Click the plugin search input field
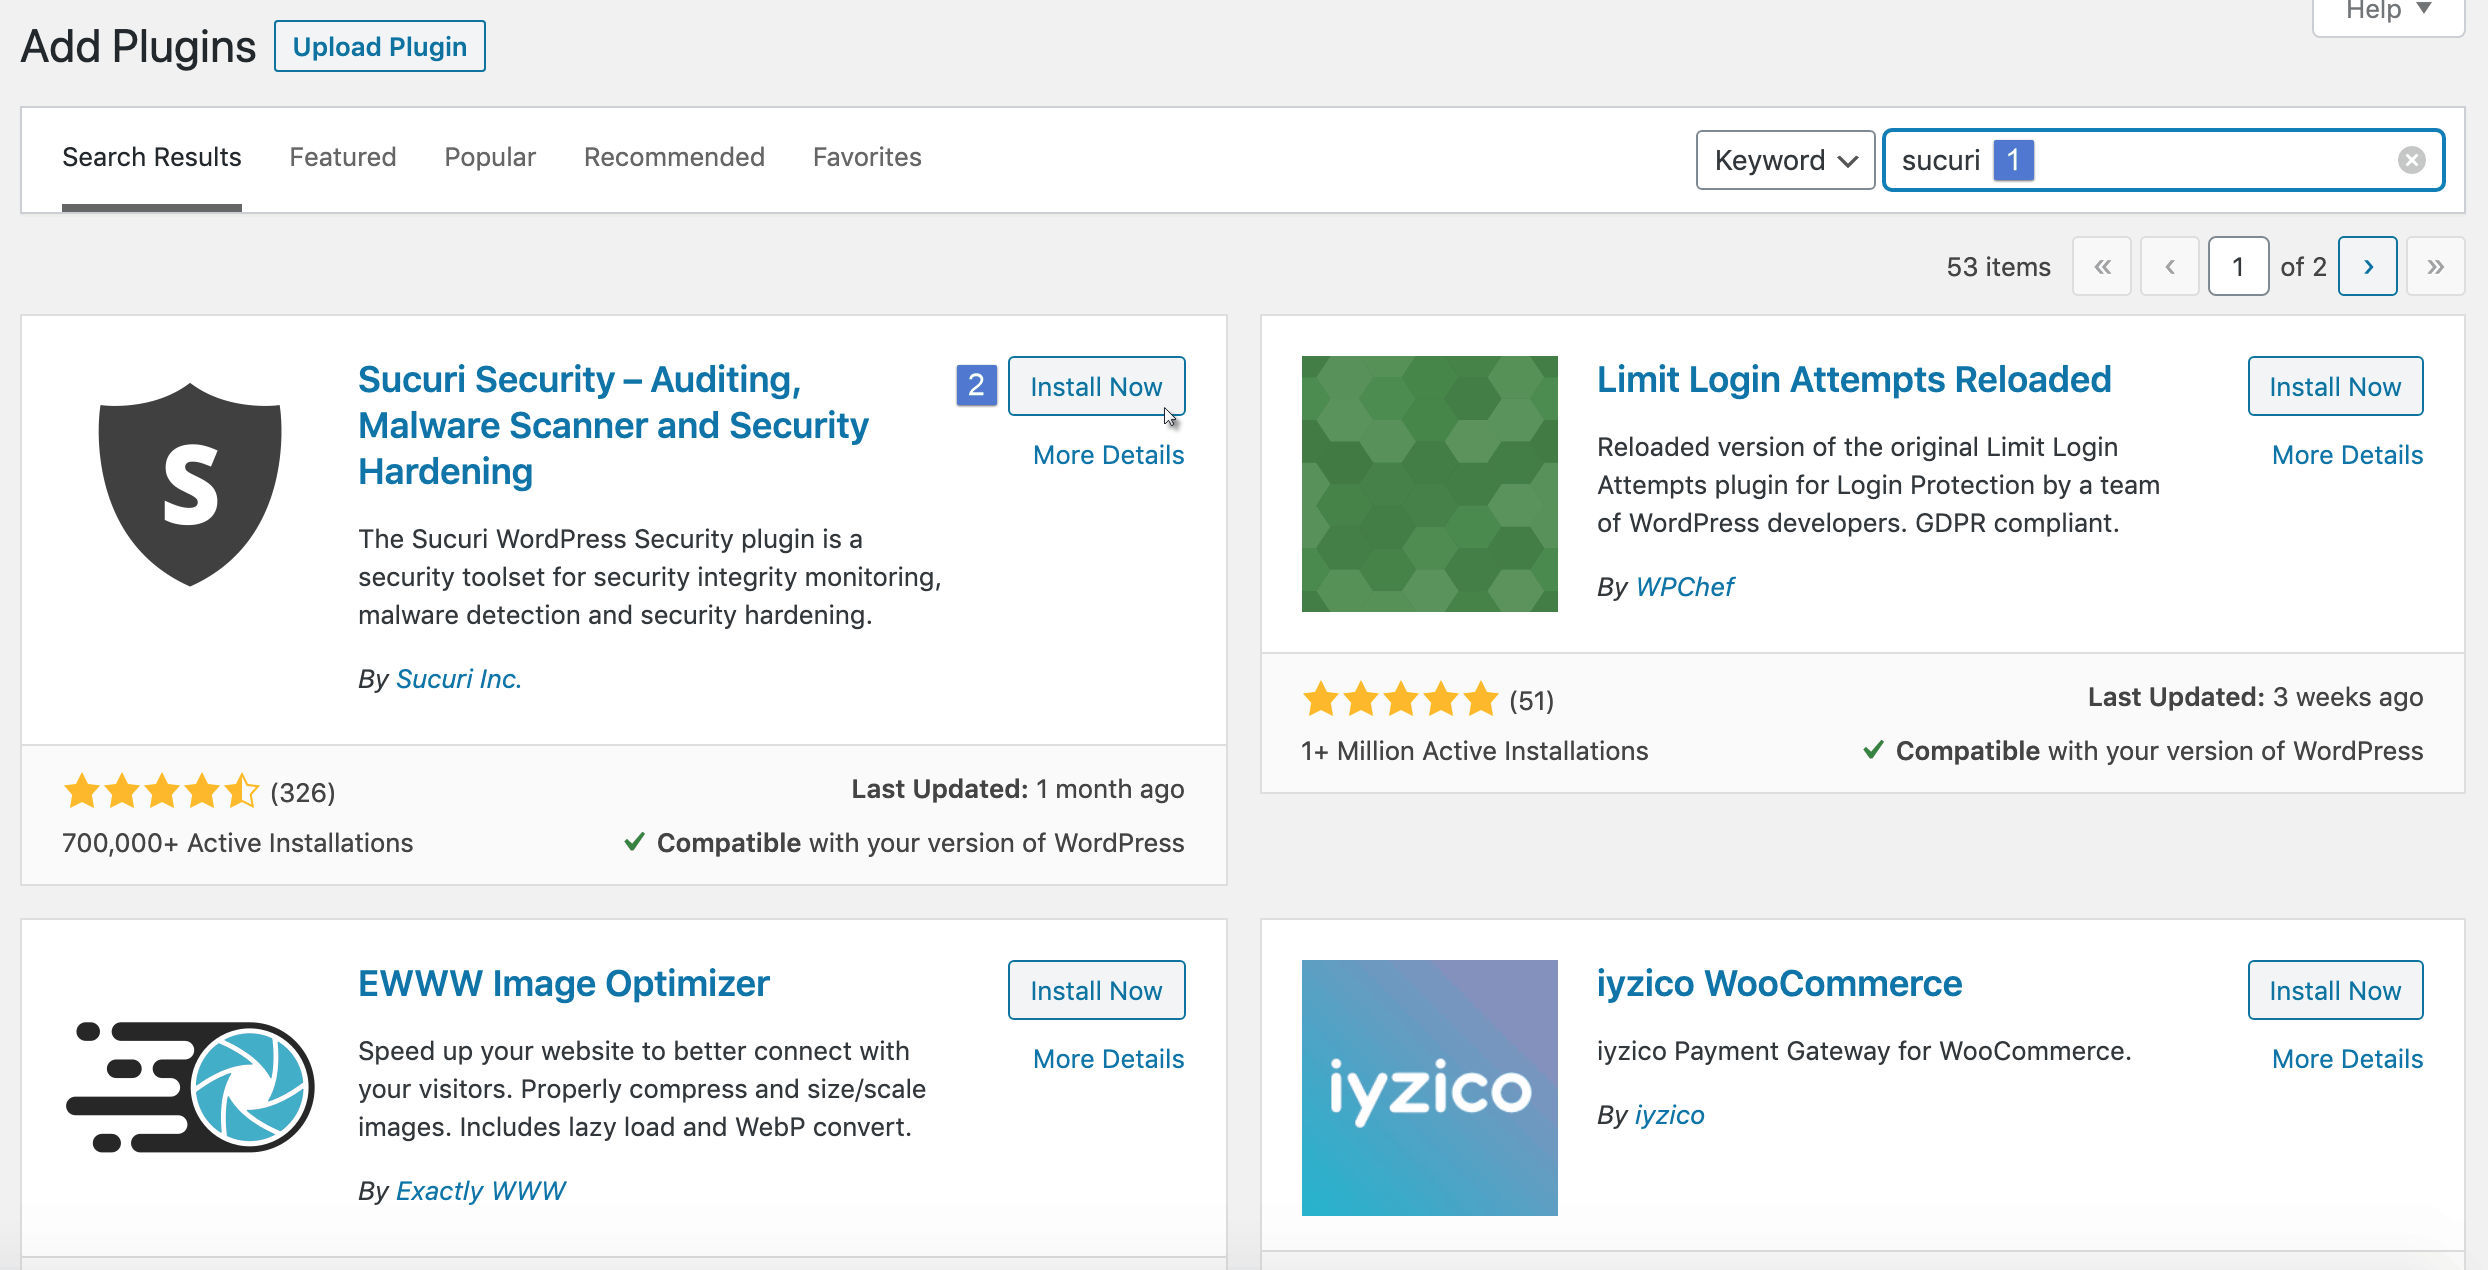The width and height of the screenshot is (2488, 1270). [2163, 160]
